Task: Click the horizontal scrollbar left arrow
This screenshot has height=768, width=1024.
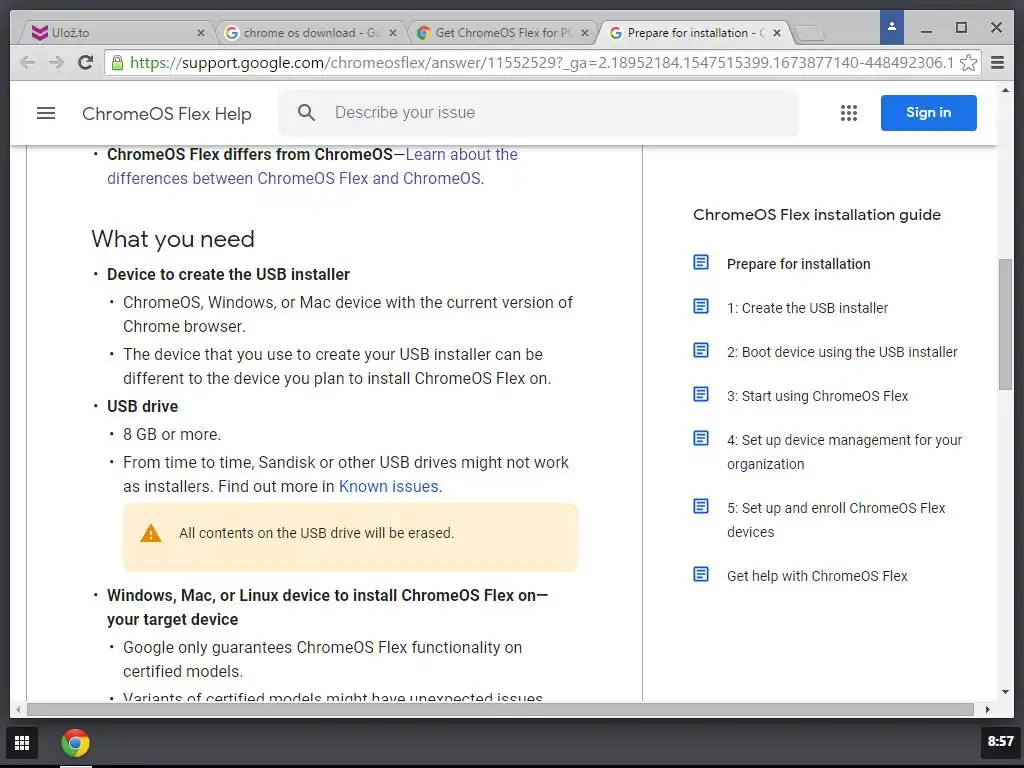Action: 18,709
